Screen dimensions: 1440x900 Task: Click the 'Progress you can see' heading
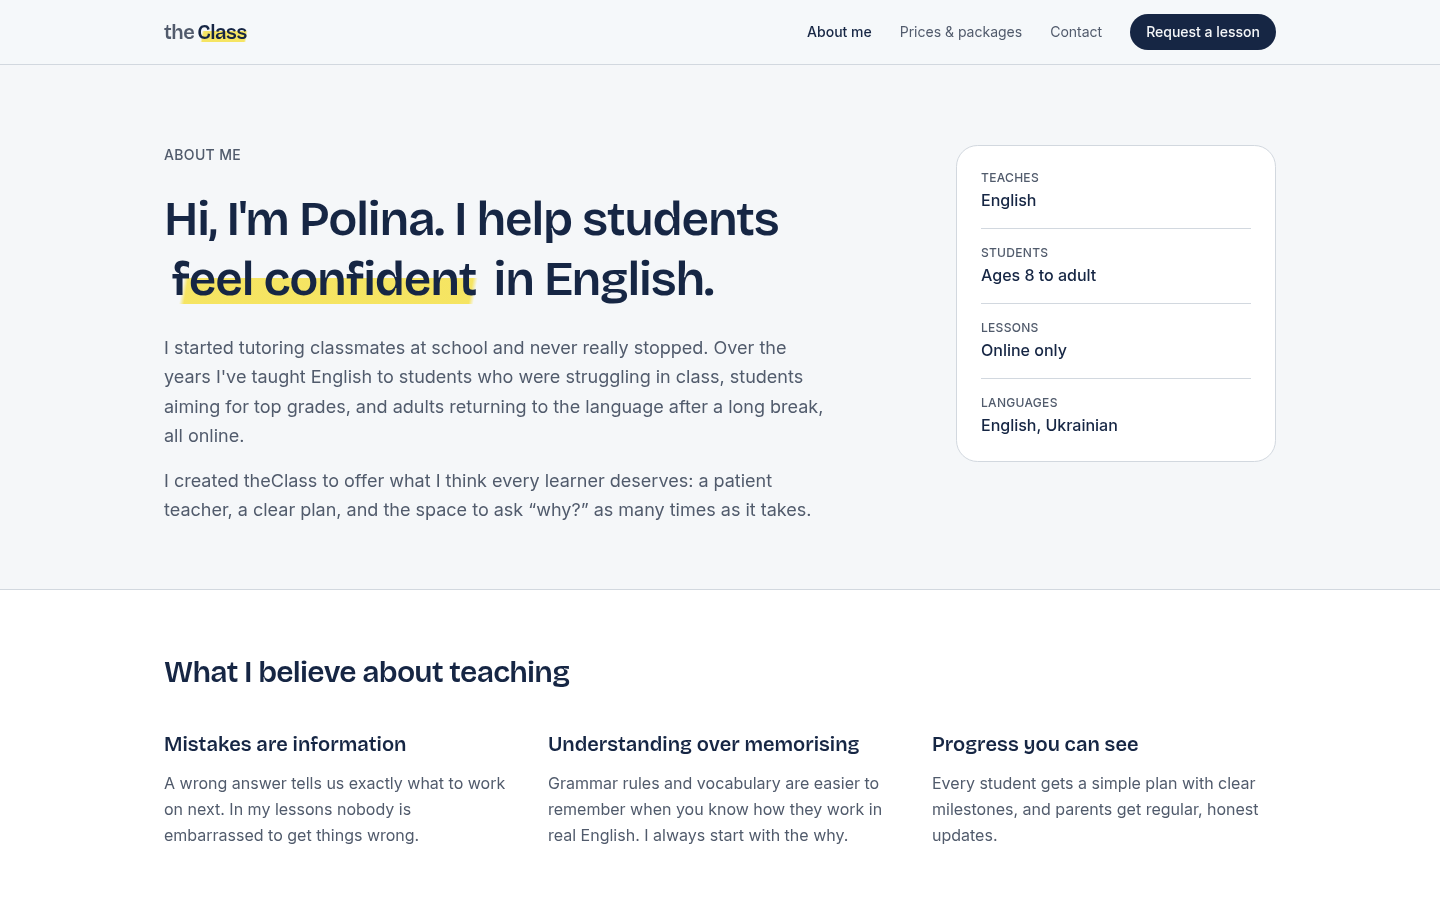click(x=1035, y=744)
